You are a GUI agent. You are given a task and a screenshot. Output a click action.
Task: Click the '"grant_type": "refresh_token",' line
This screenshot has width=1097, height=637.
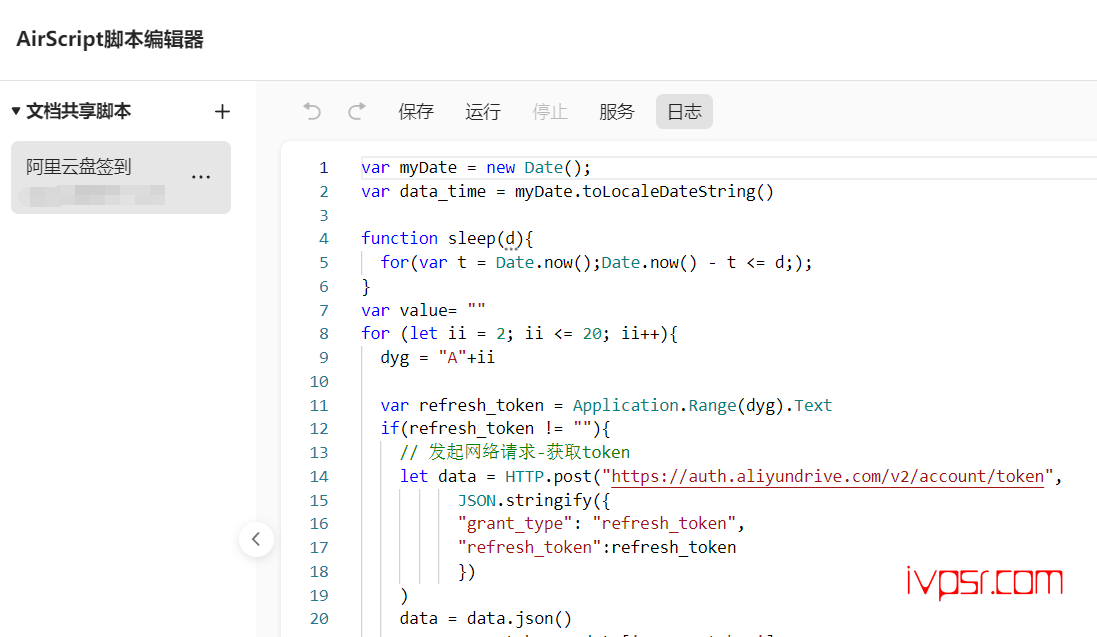click(x=601, y=524)
